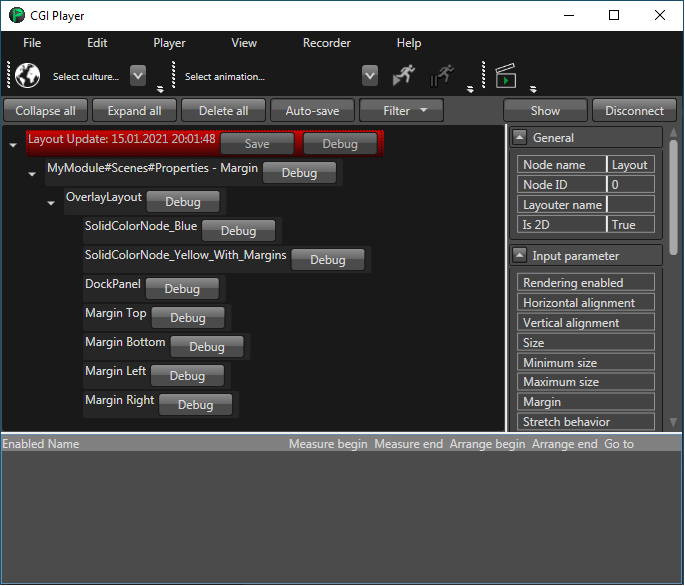Viewport: 685px width, 586px height.
Task: Collapse the General properties section
Action: coord(519,137)
